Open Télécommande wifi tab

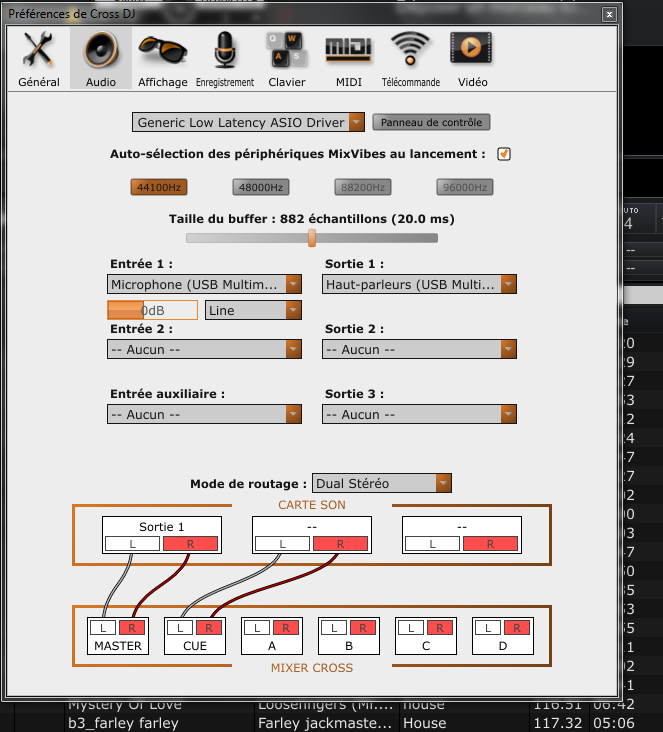[410, 58]
